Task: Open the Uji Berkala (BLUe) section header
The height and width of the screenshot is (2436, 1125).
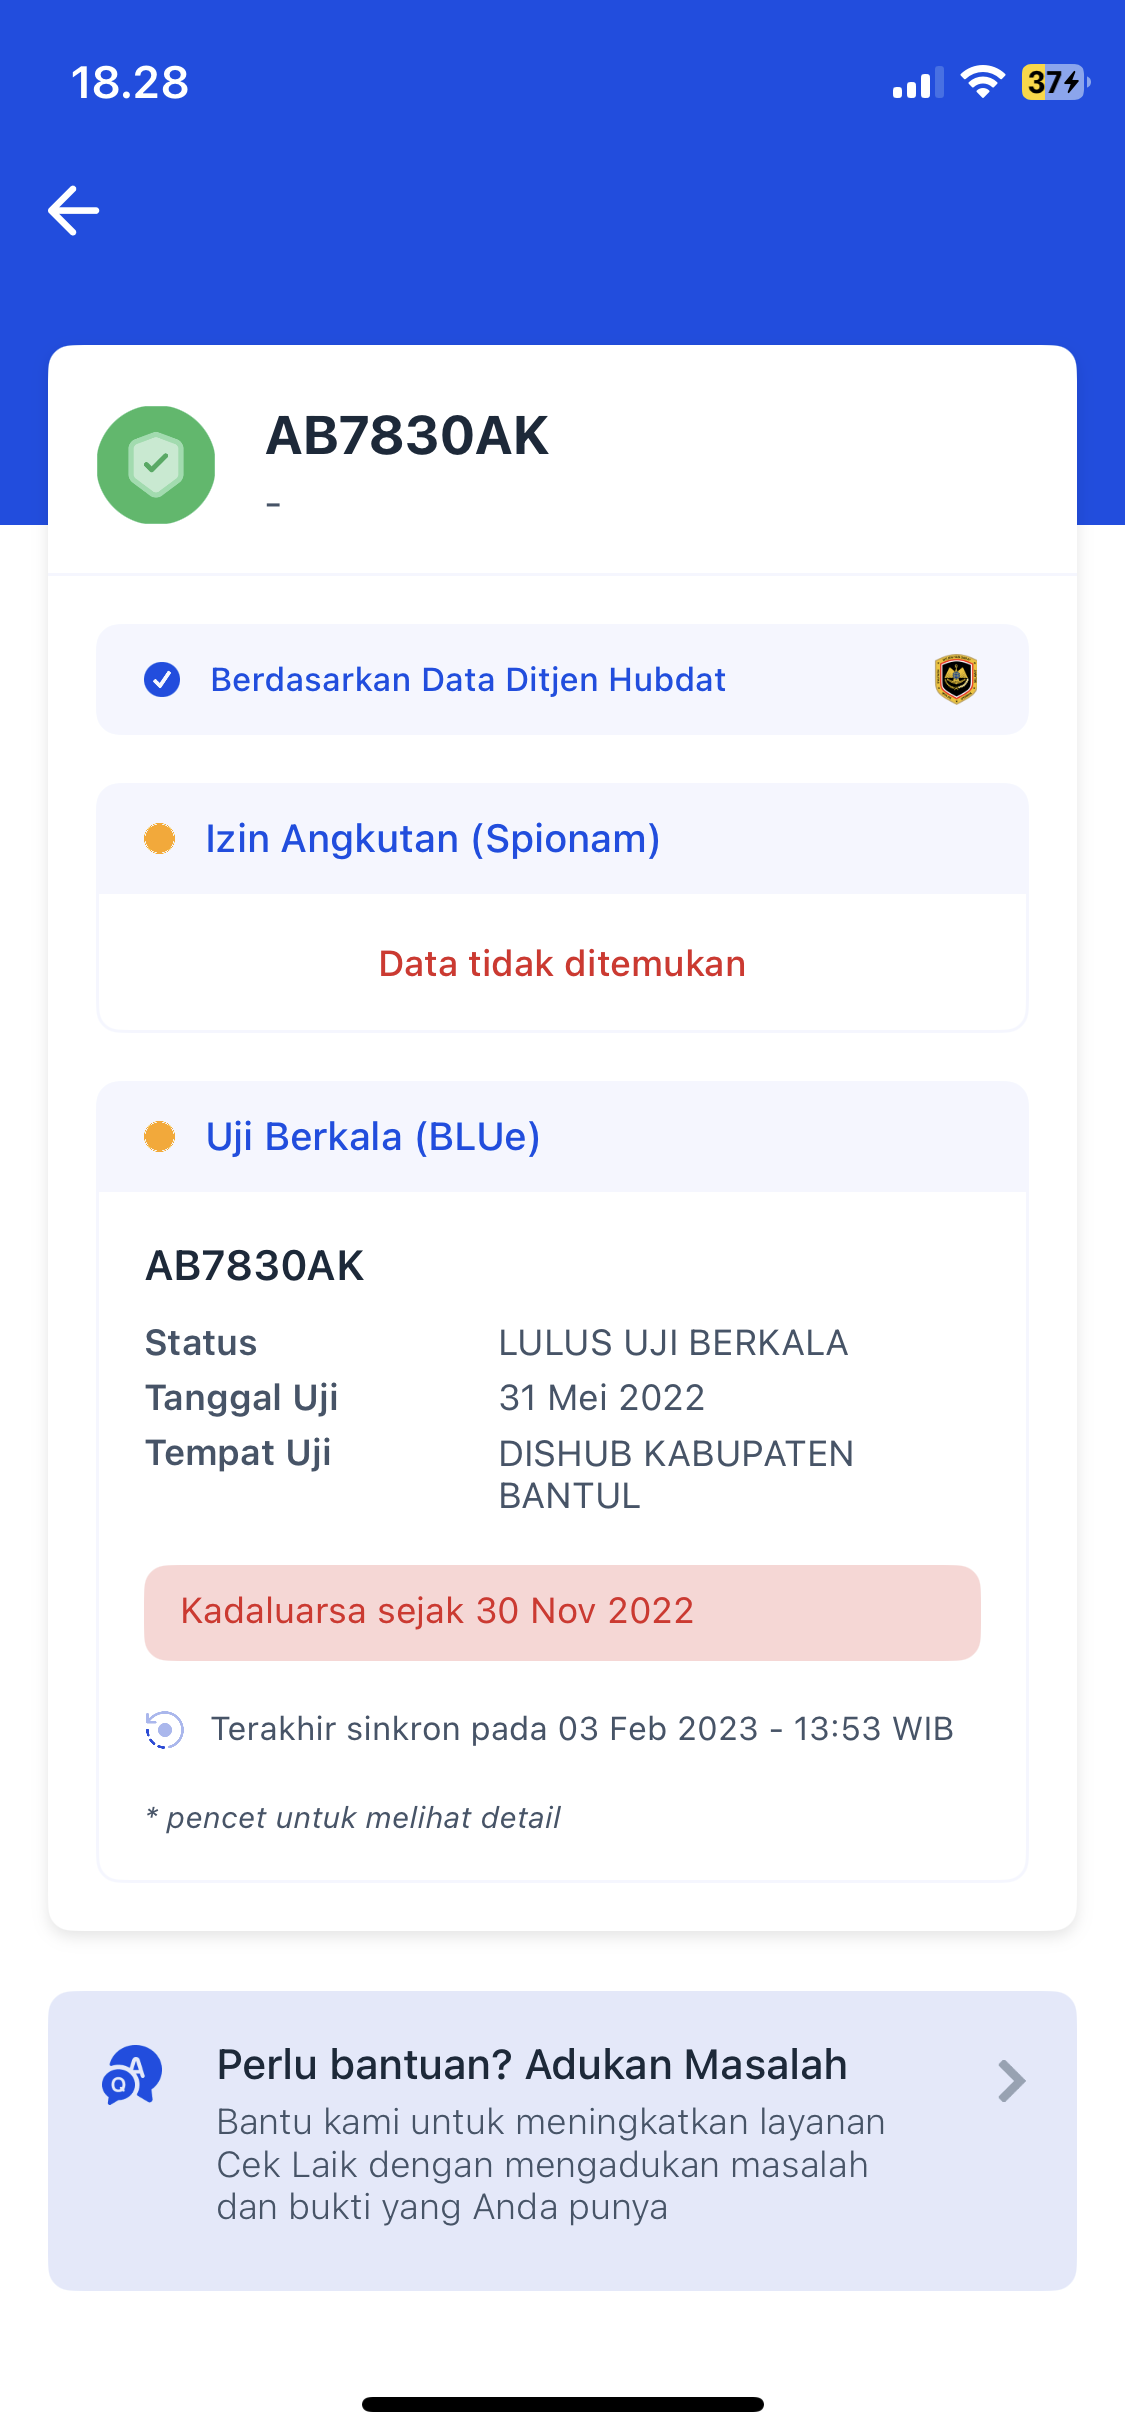Action: coord(373,1137)
